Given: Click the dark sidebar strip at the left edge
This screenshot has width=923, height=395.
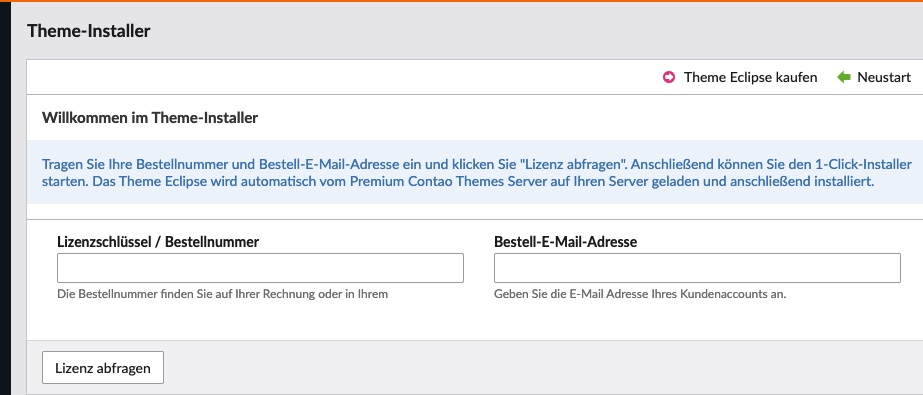Looking at the screenshot, I should pos(5,198).
